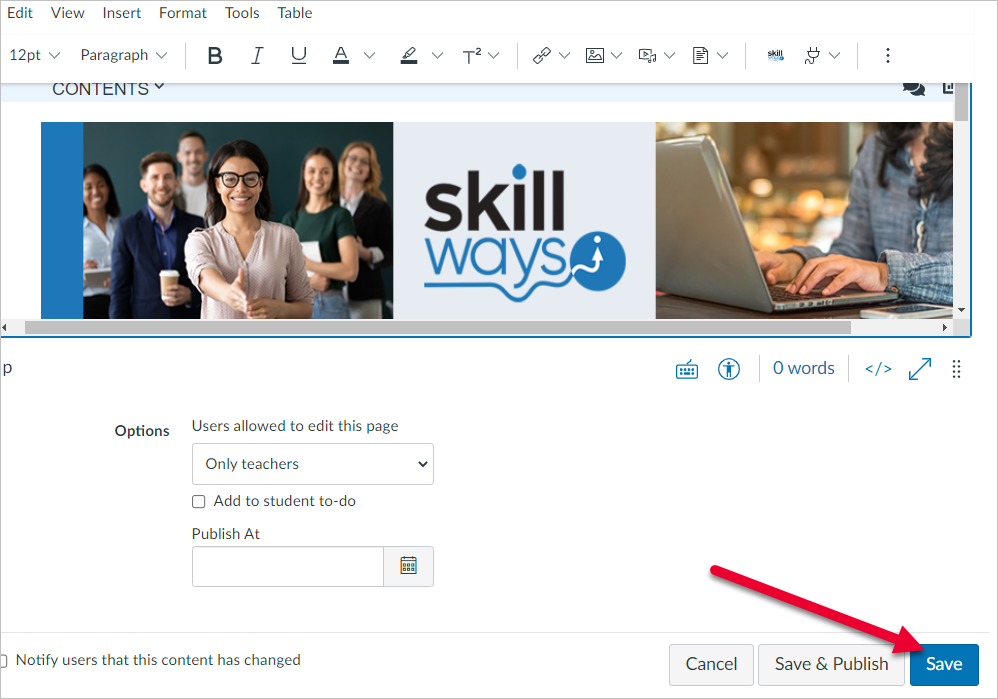Click the Save button
This screenshot has width=998, height=699.
click(x=944, y=665)
